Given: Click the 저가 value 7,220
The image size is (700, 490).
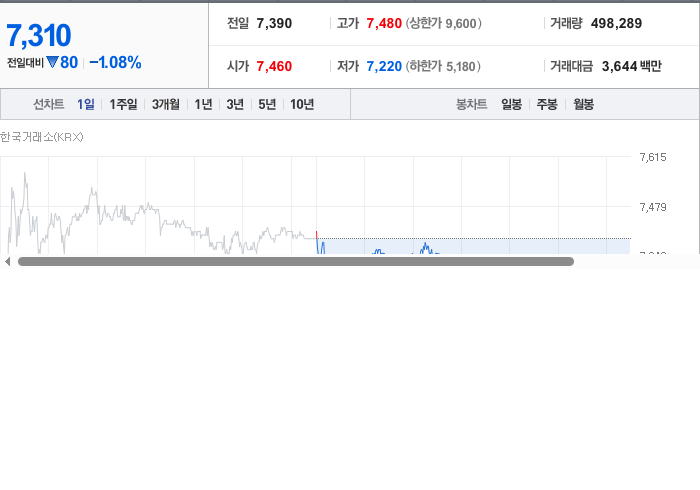Looking at the screenshot, I should (384, 66).
